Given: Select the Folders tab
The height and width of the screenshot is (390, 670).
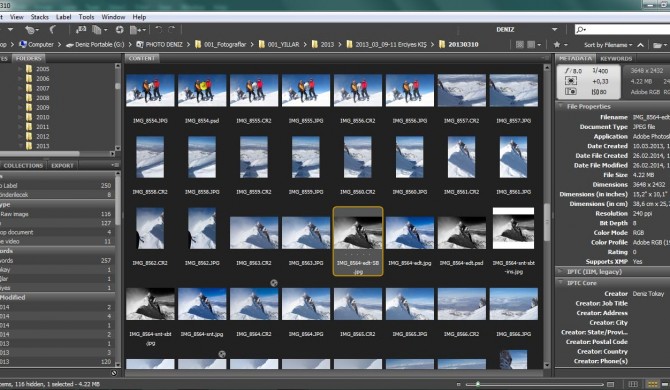Looking at the screenshot, I should [29, 59].
